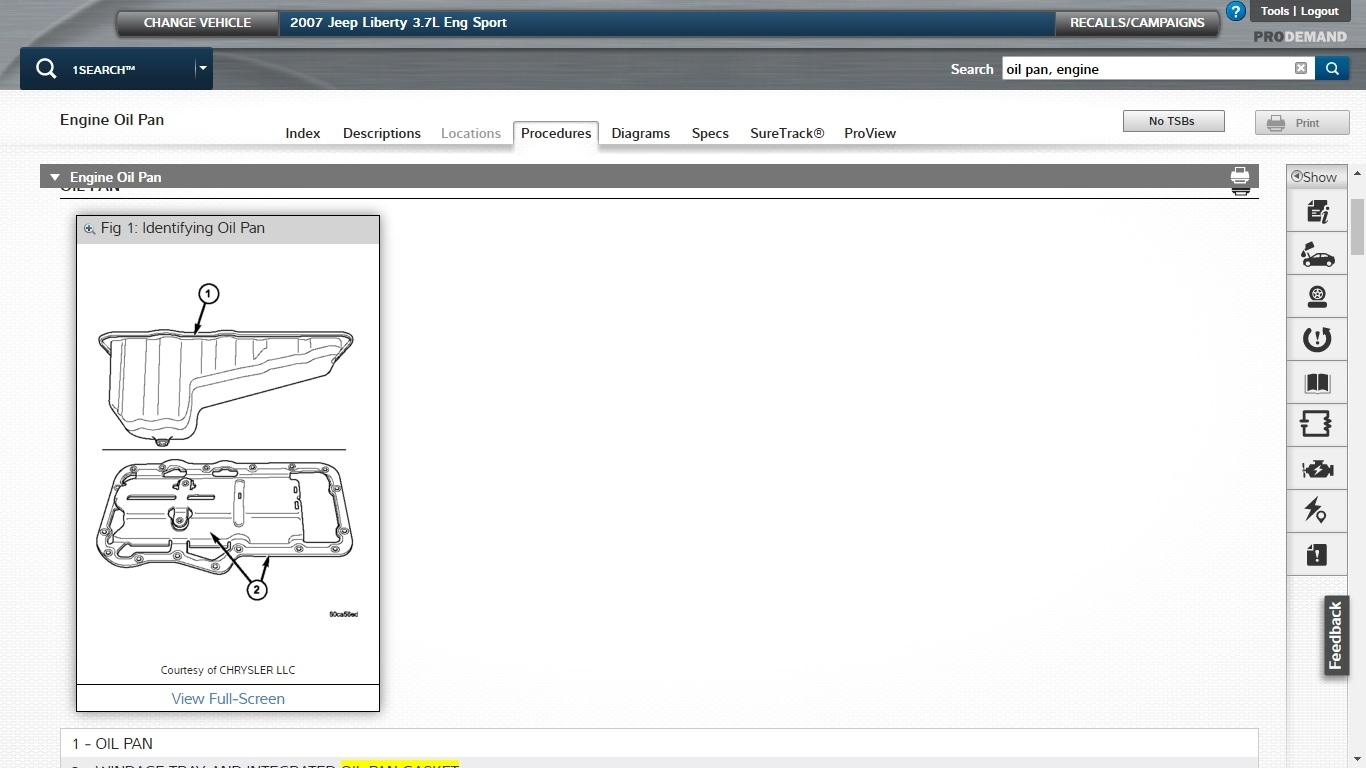Click the 1Search magnifying glass icon
The width and height of the screenshot is (1366, 768).
click(x=46, y=68)
